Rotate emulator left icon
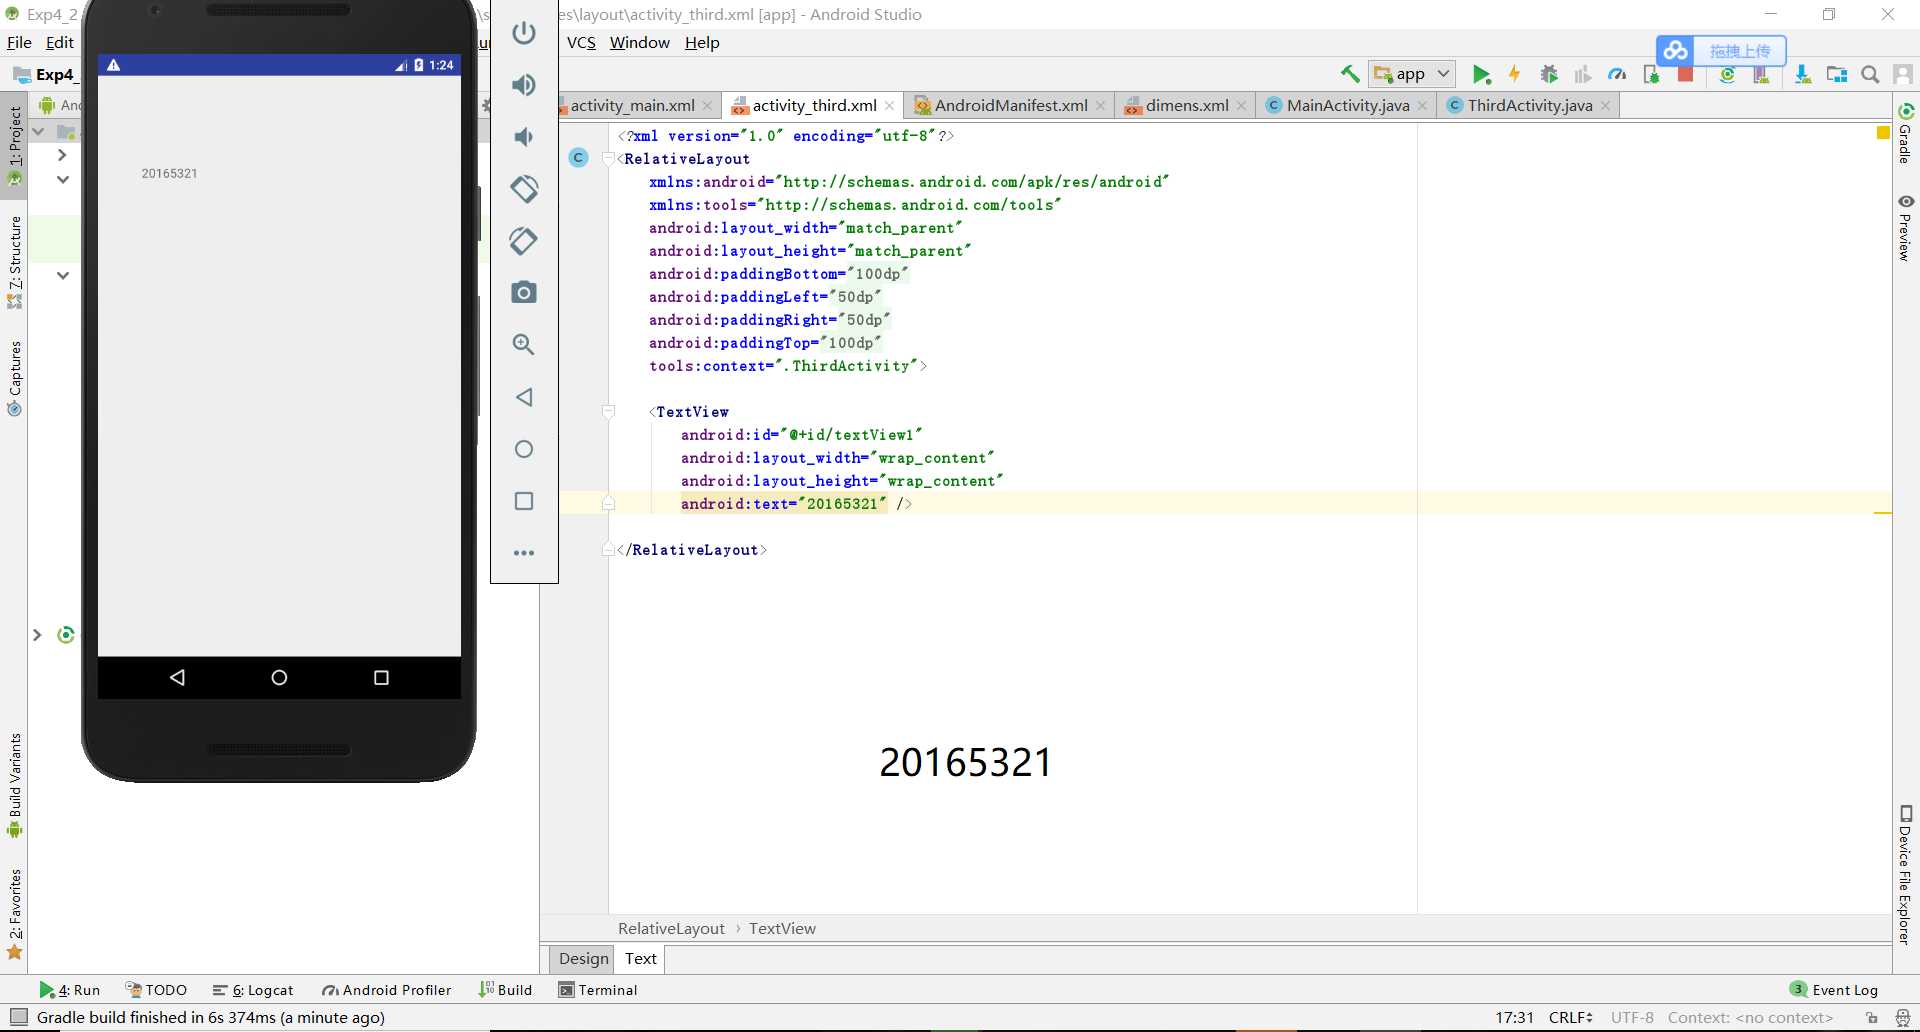The width and height of the screenshot is (1920, 1032). 524,189
